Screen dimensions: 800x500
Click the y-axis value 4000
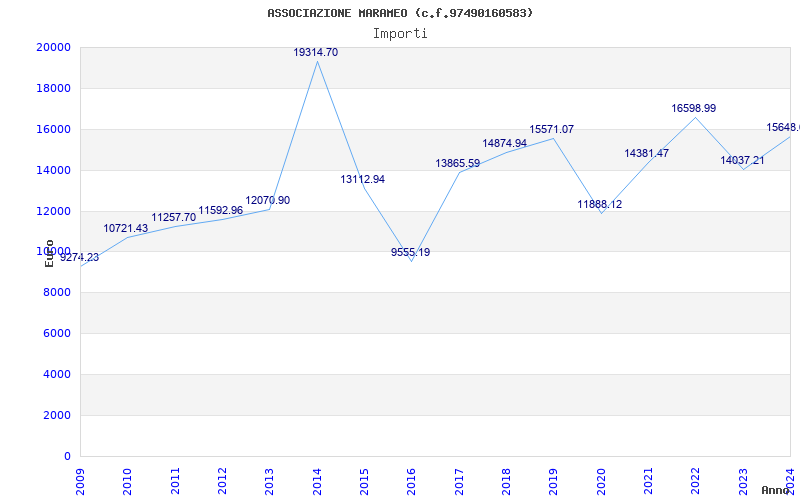point(57,374)
